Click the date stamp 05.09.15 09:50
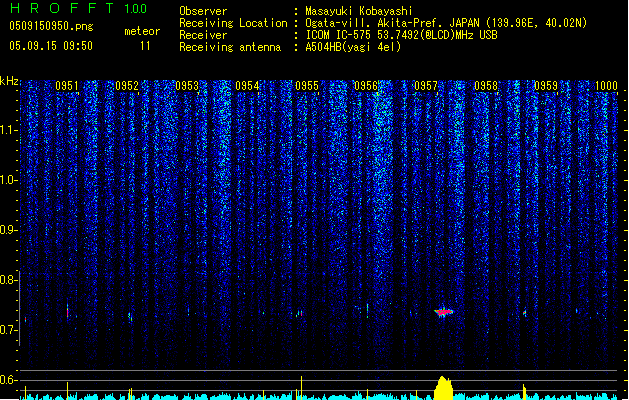Viewport: 629px width, 400px height. pyautogui.click(x=51, y=46)
